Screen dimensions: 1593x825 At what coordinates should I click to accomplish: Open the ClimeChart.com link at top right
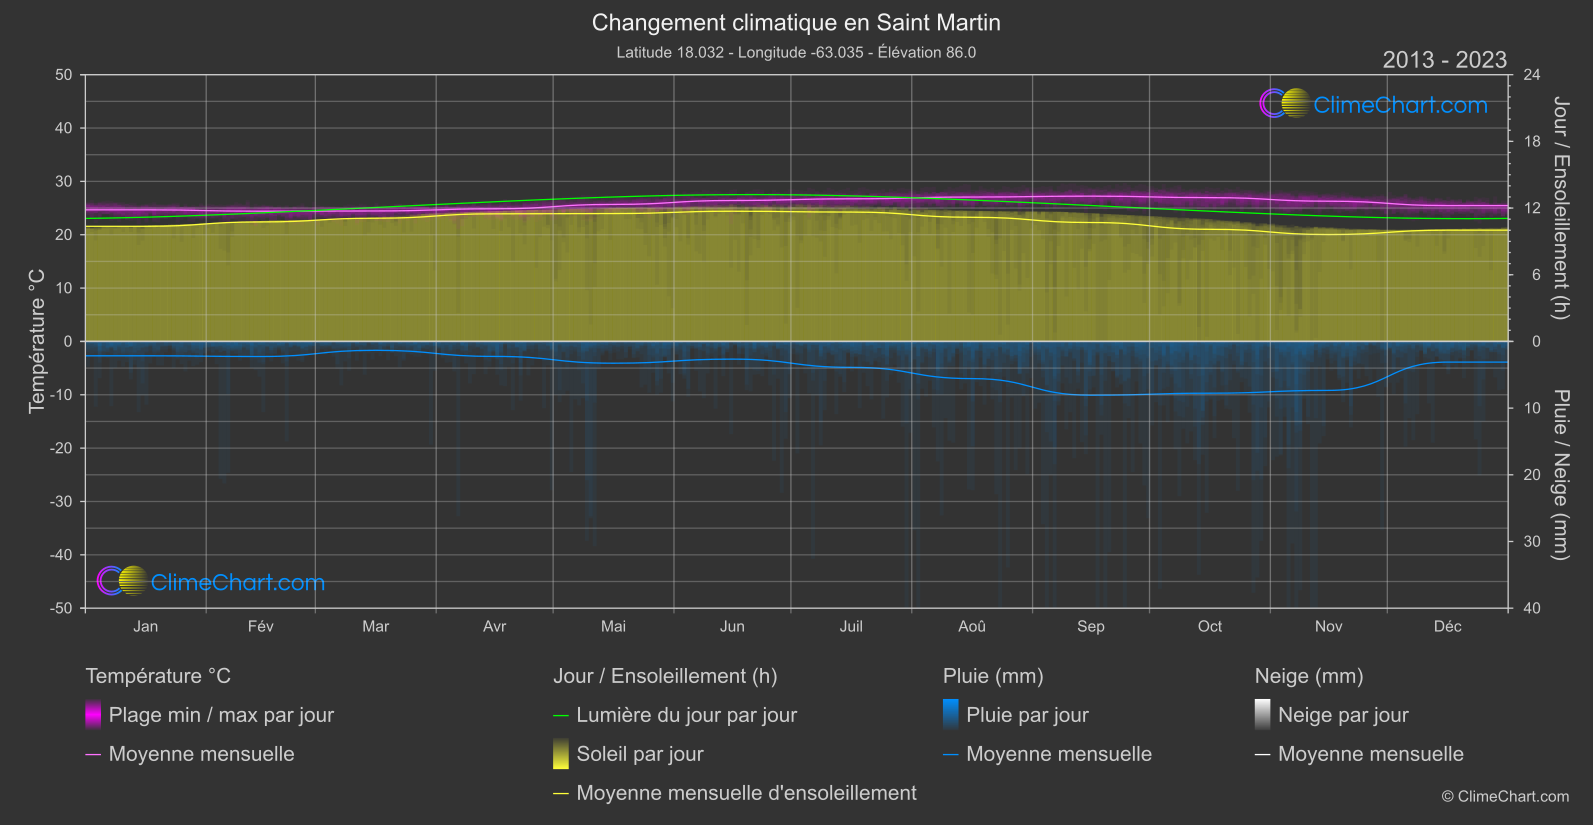tap(1400, 105)
